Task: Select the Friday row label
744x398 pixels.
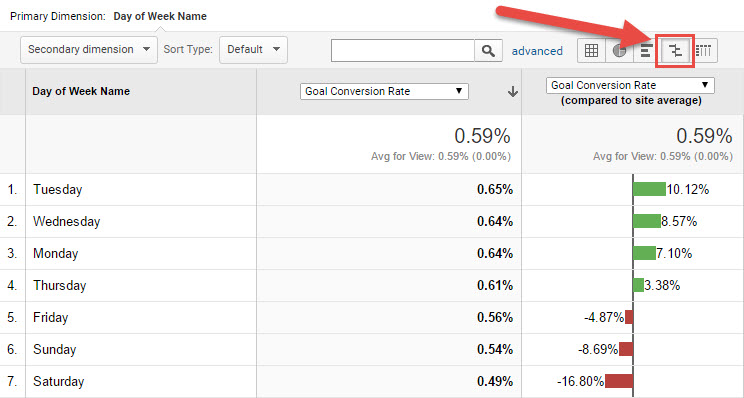Action: [50, 317]
